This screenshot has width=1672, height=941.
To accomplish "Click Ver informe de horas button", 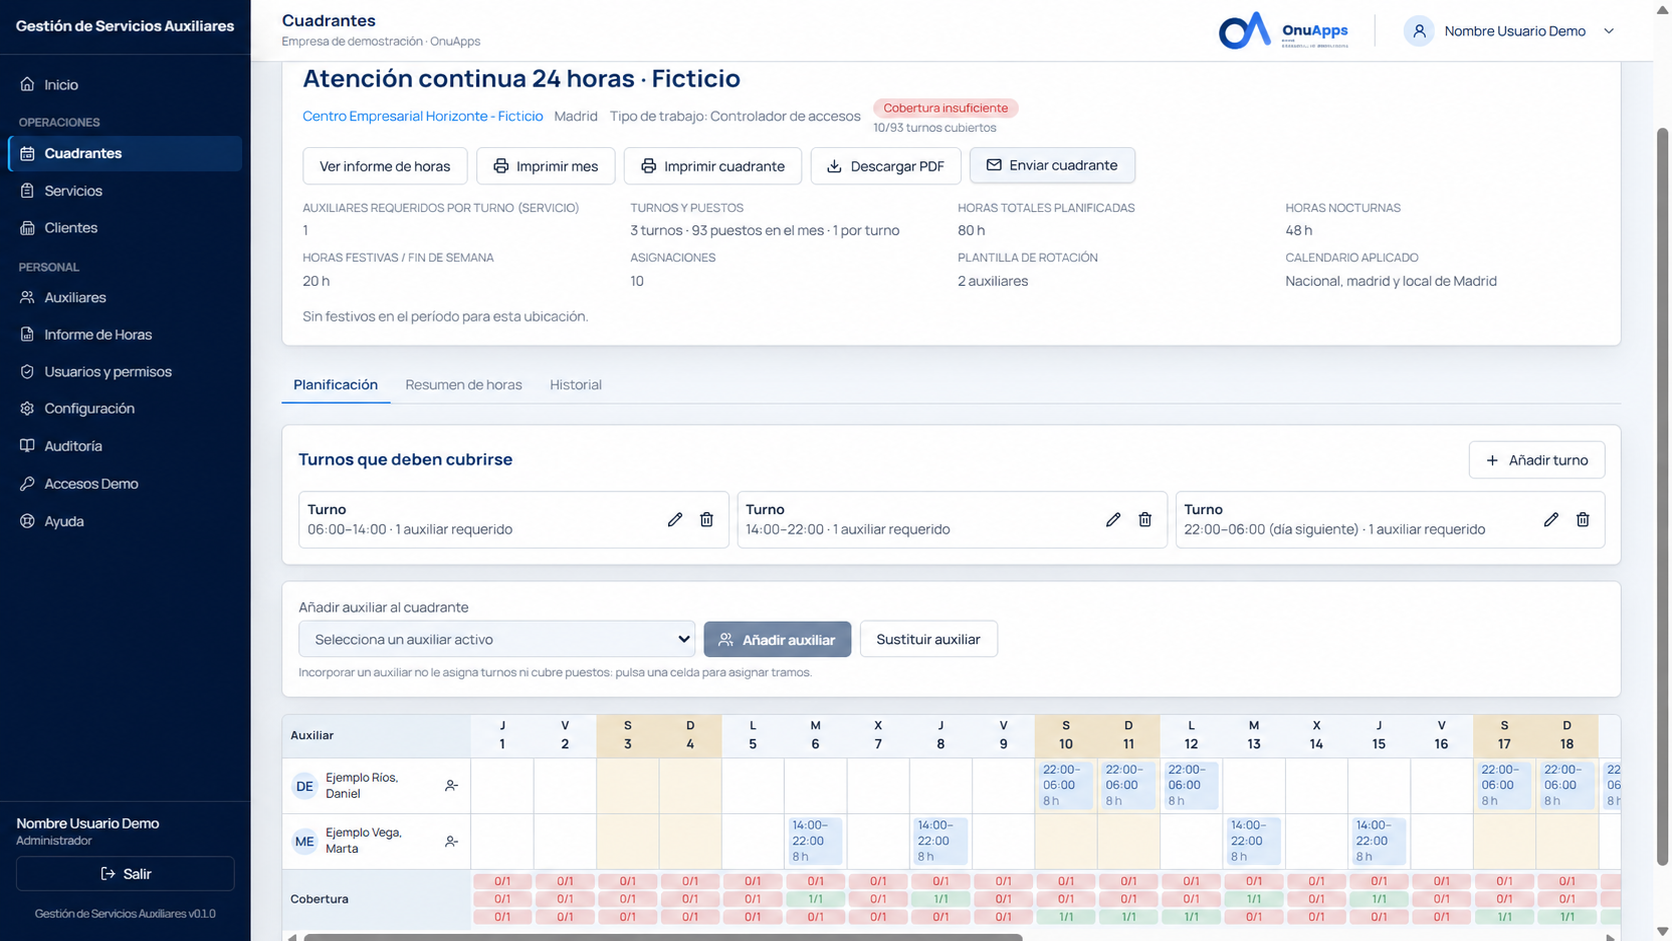I will coord(385,166).
